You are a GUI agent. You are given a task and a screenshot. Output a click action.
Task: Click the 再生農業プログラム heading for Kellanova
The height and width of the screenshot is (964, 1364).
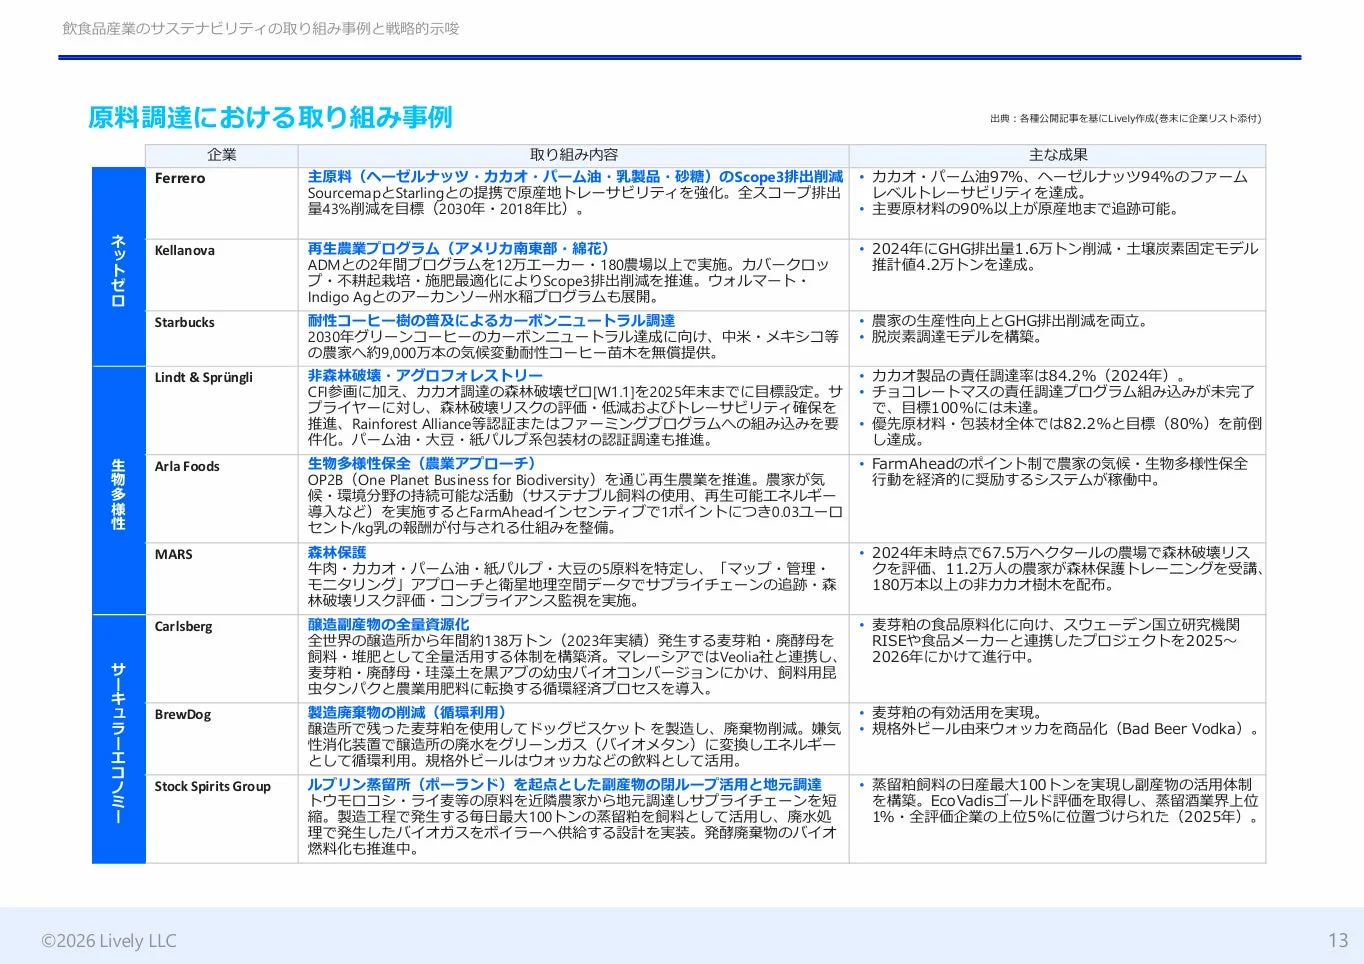(460, 248)
